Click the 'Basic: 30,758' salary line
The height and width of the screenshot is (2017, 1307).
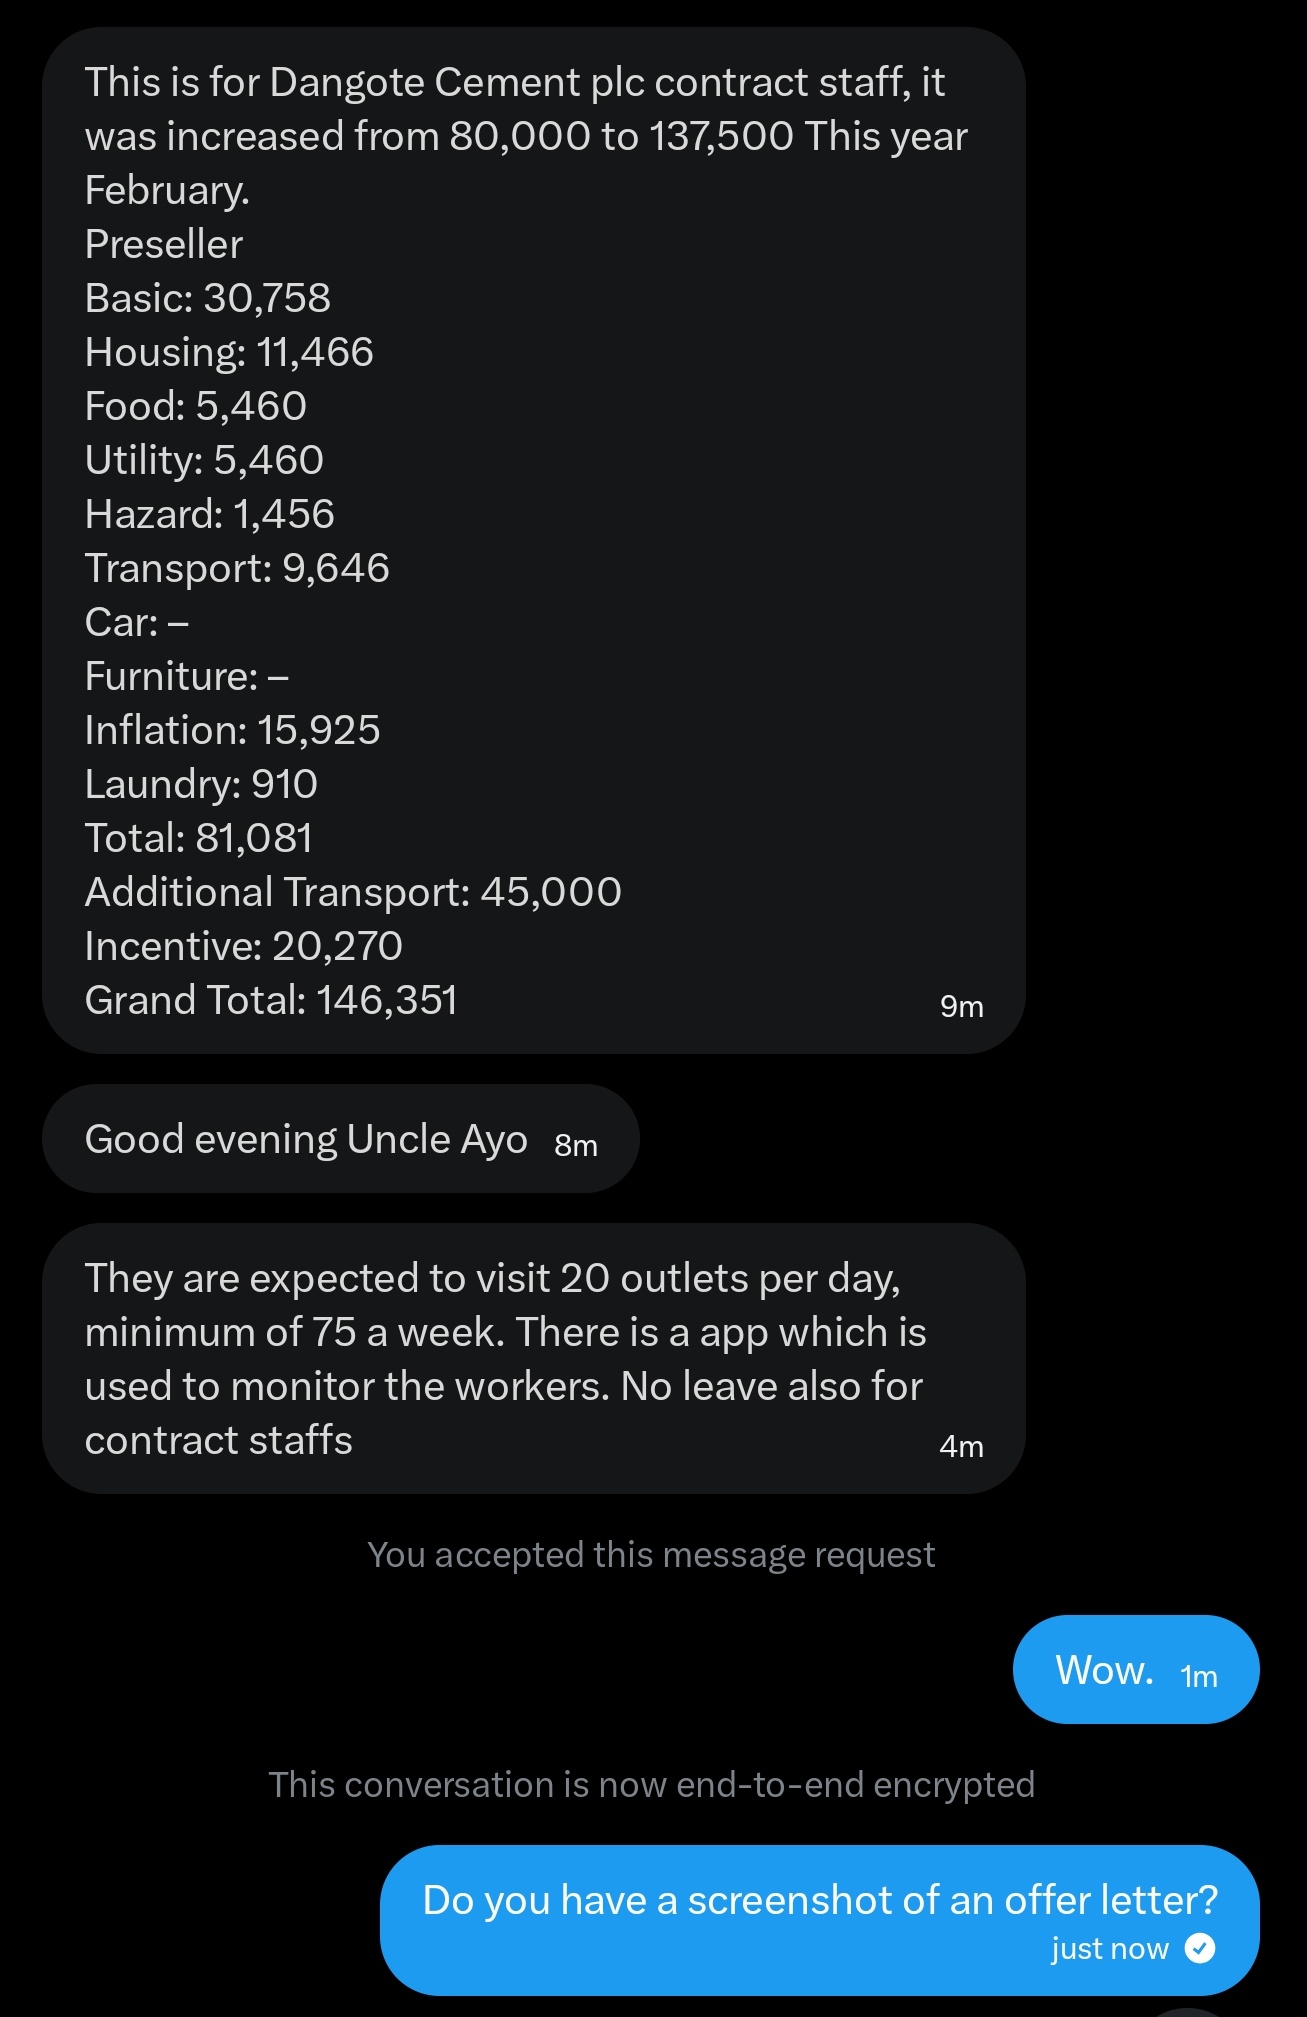pyautogui.click(x=208, y=298)
